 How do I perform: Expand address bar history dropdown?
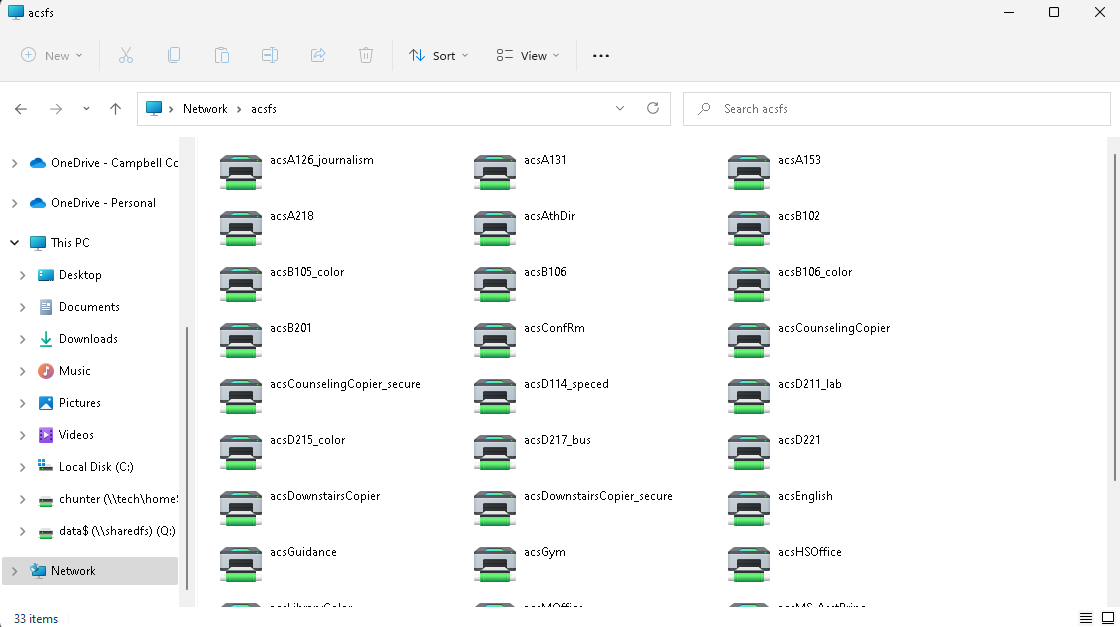pos(619,109)
